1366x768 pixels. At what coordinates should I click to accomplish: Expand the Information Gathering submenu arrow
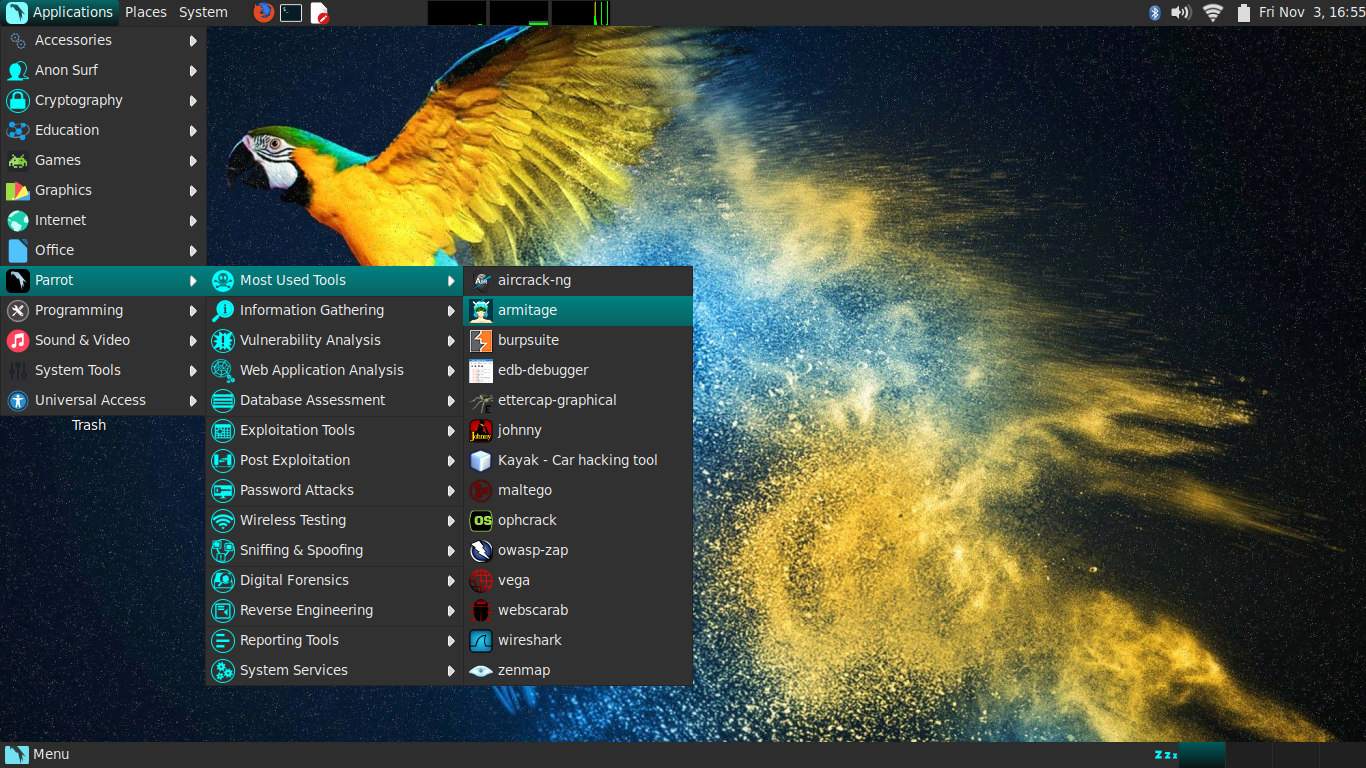(451, 311)
